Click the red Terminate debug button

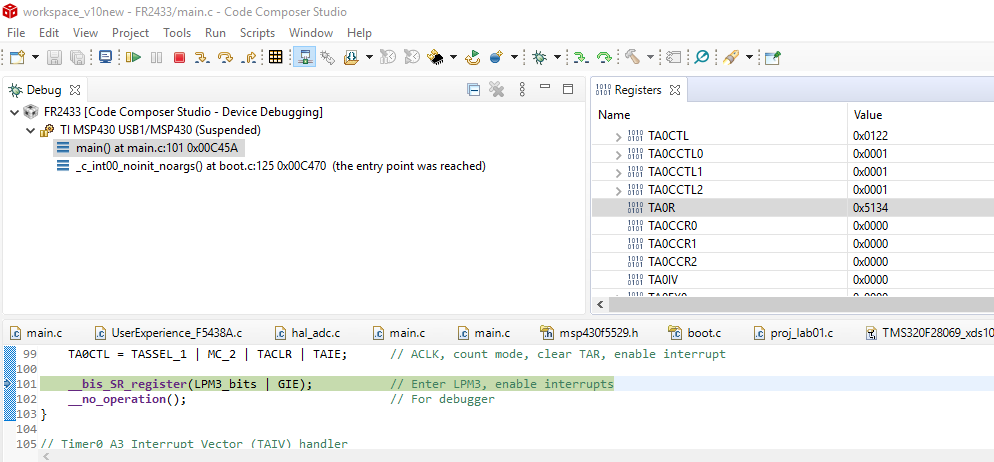click(x=179, y=58)
